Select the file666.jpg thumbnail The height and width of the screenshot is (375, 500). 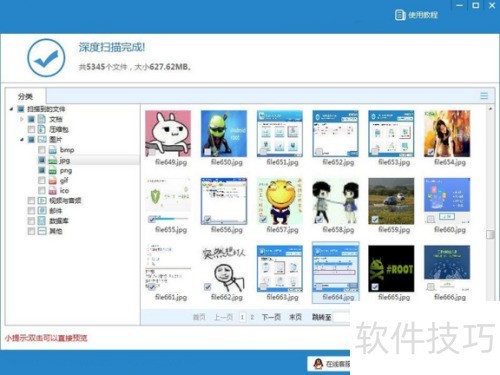point(447,268)
